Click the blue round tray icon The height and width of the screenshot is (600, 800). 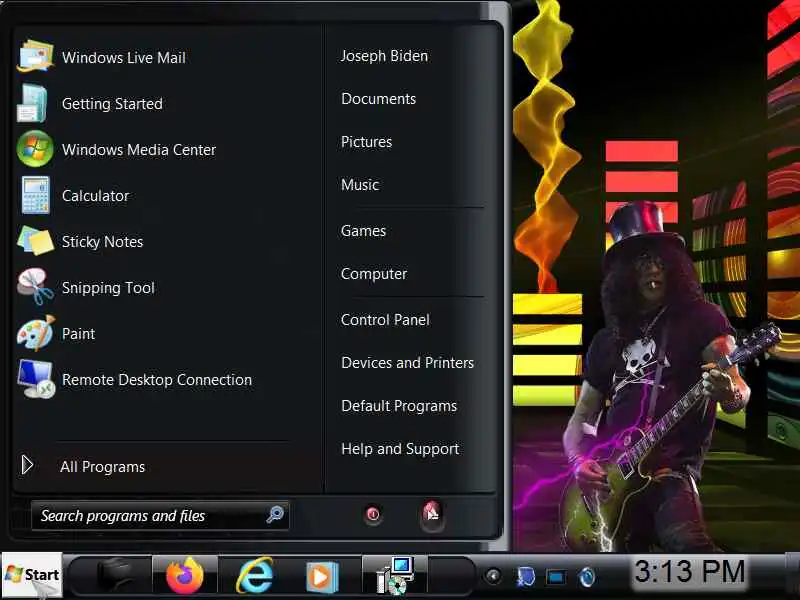pos(587,577)
